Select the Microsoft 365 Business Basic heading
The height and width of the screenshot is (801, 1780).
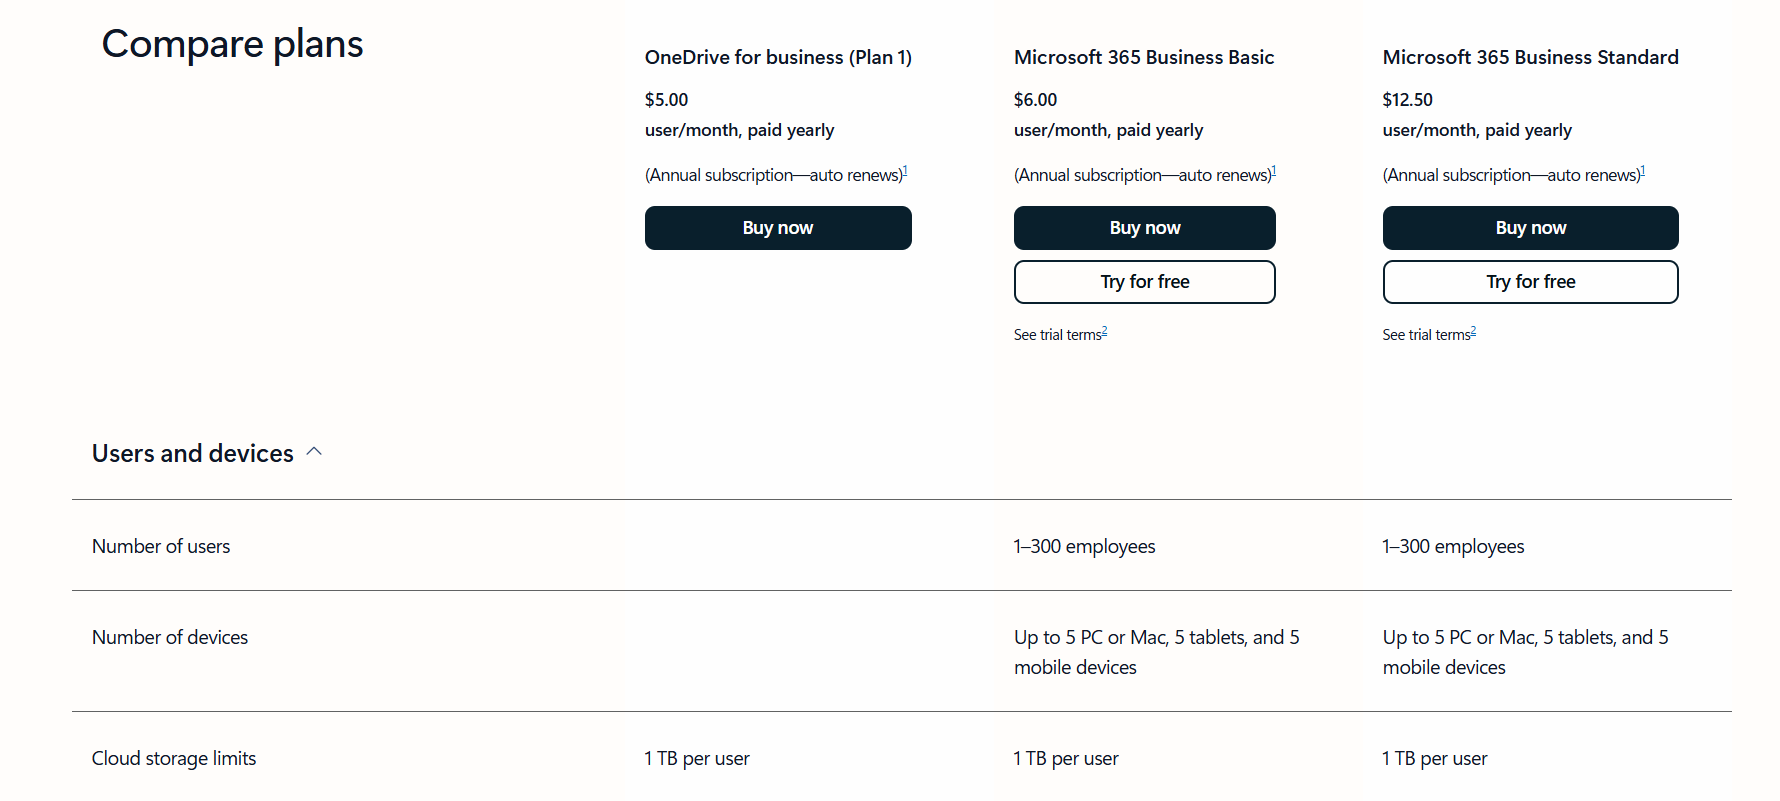[1144, 57]
